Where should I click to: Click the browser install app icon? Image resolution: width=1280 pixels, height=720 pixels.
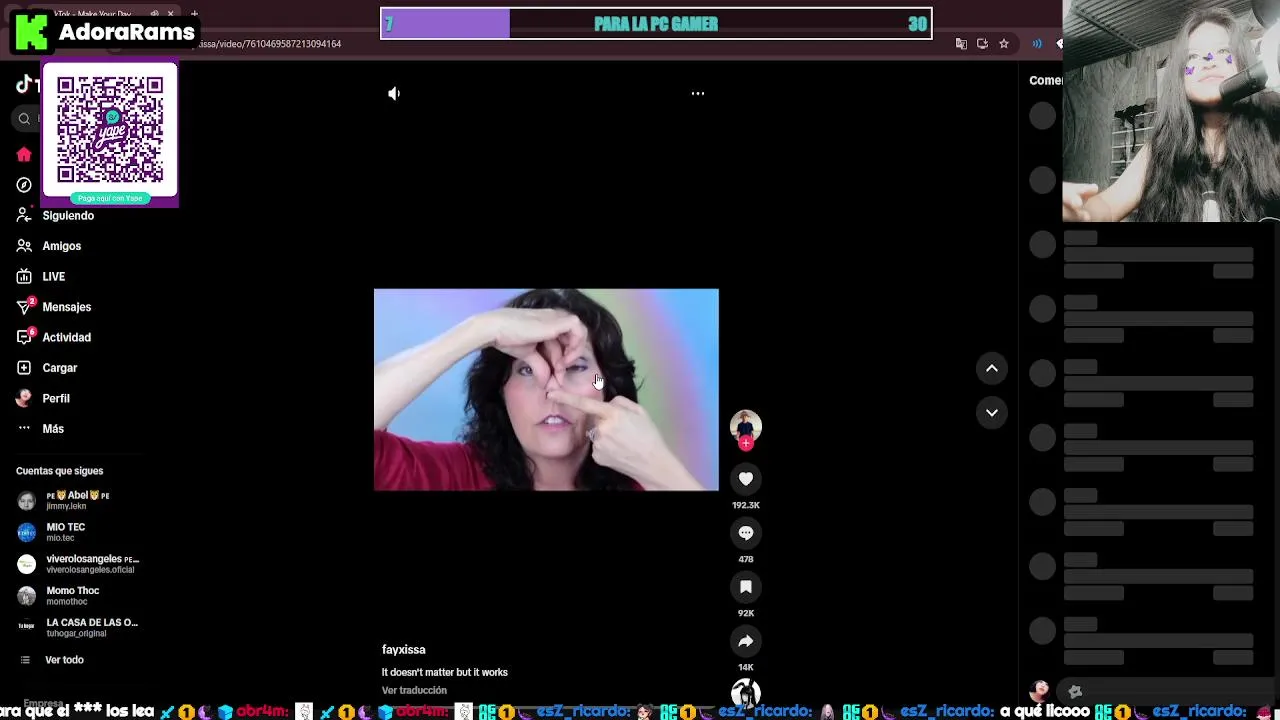click(x=982, y=44)
